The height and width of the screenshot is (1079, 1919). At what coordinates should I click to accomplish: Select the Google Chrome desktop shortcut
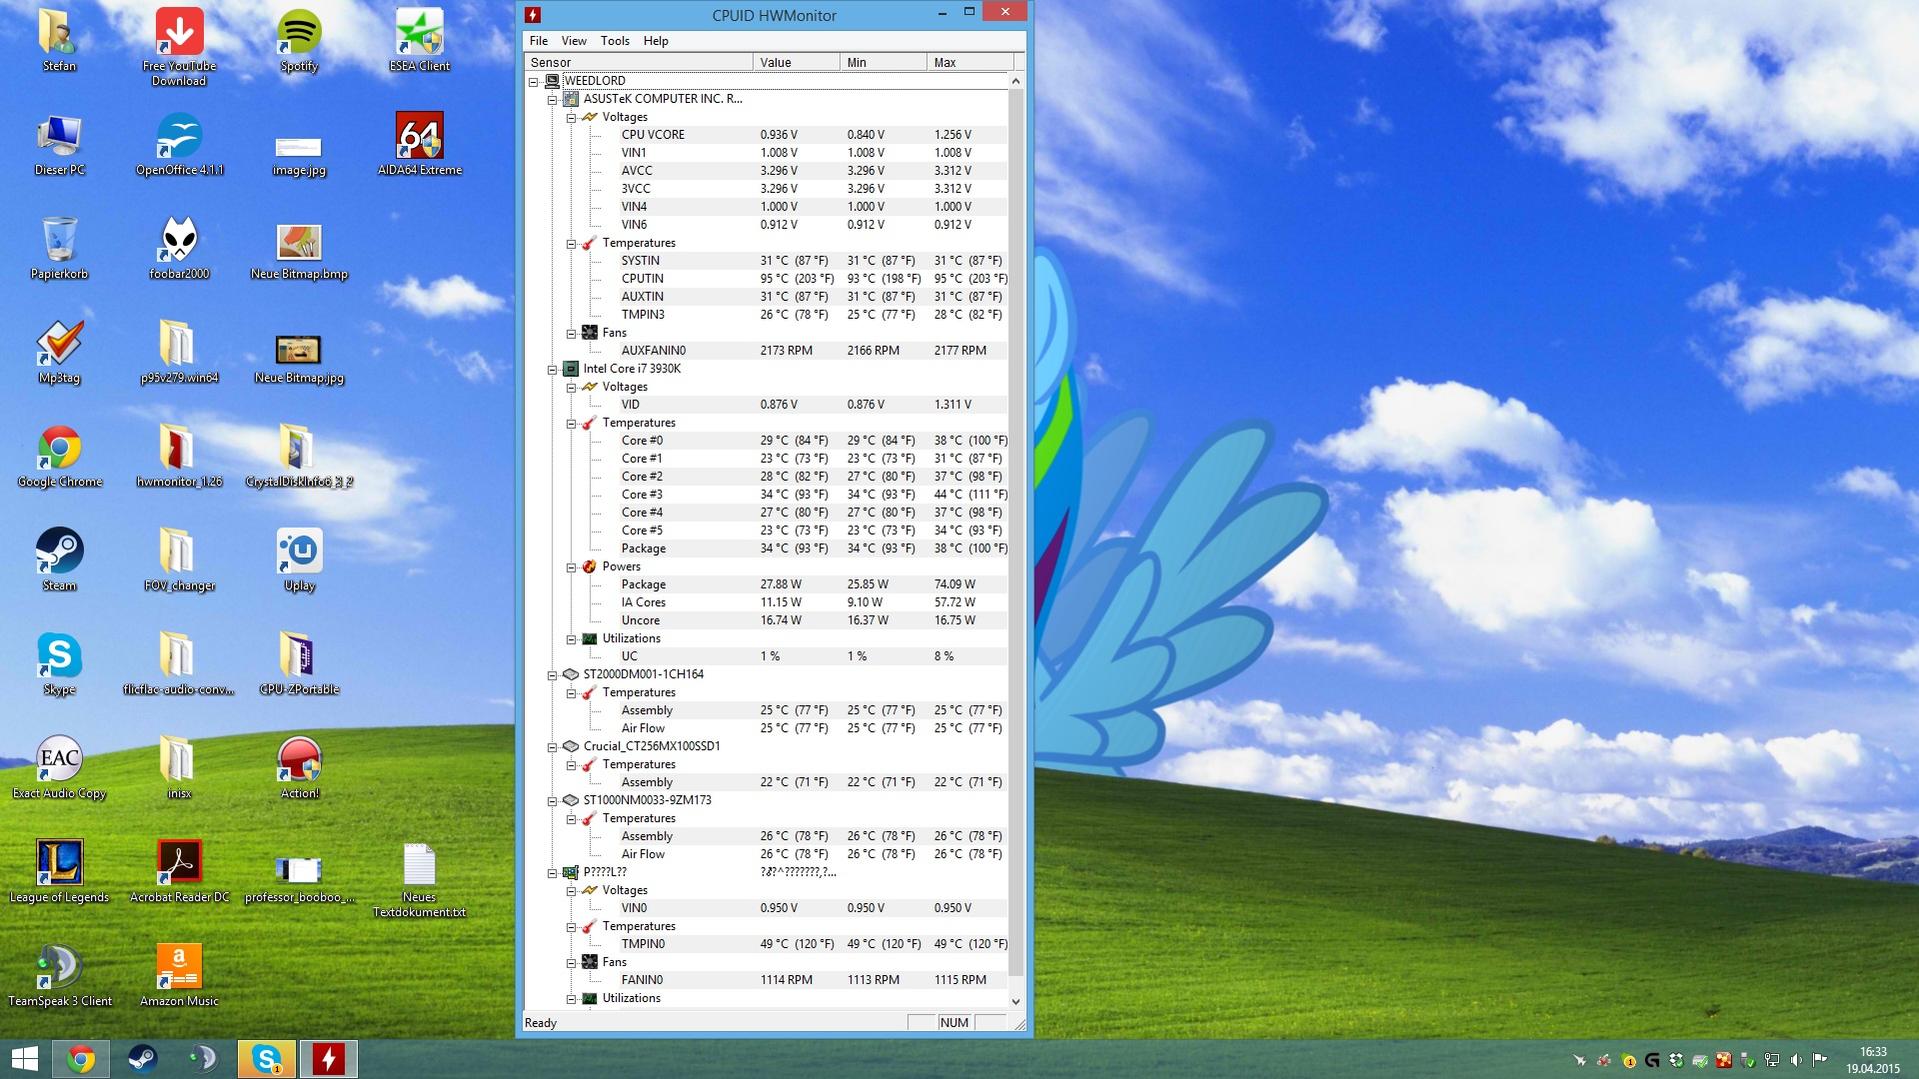point(59,457)
